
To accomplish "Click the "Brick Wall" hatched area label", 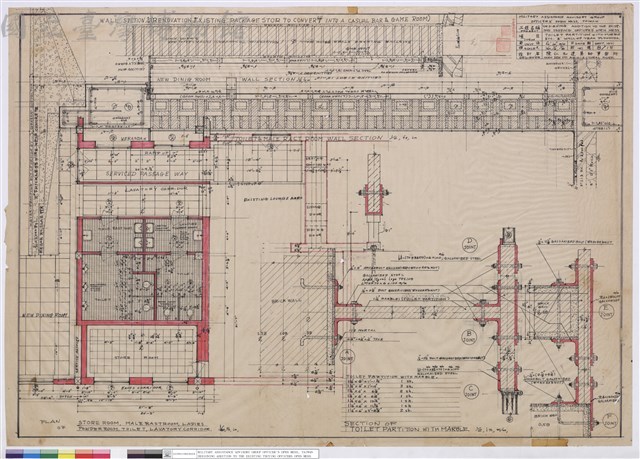I will click(283, 302).
